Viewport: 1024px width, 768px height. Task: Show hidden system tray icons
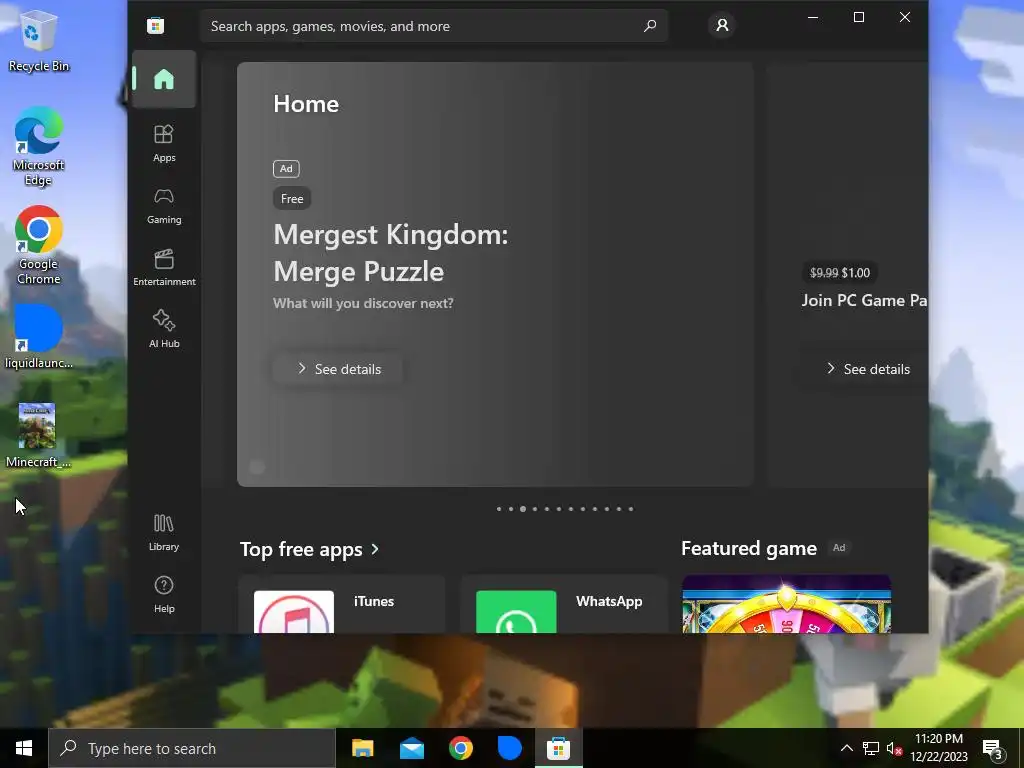tap(846, 748)
